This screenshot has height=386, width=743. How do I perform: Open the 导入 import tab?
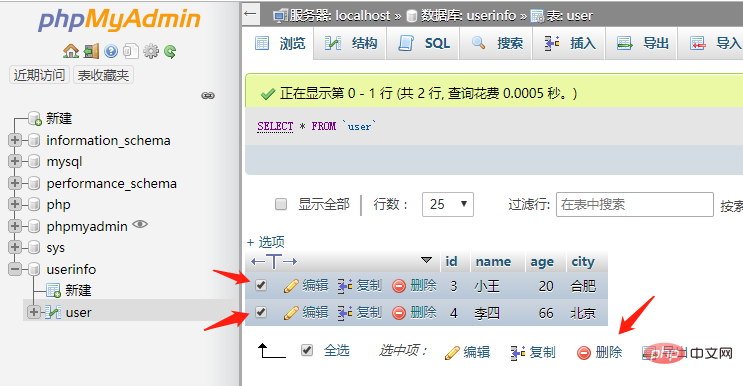(x=711, y=44)
